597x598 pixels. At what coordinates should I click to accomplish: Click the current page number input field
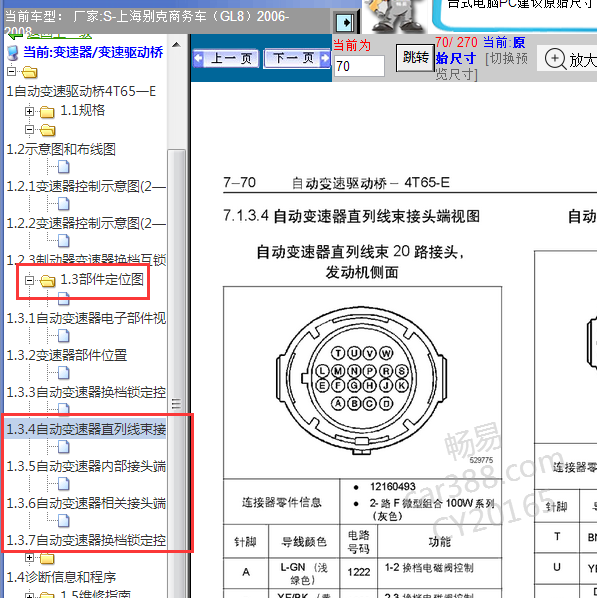tap(359, 66)
